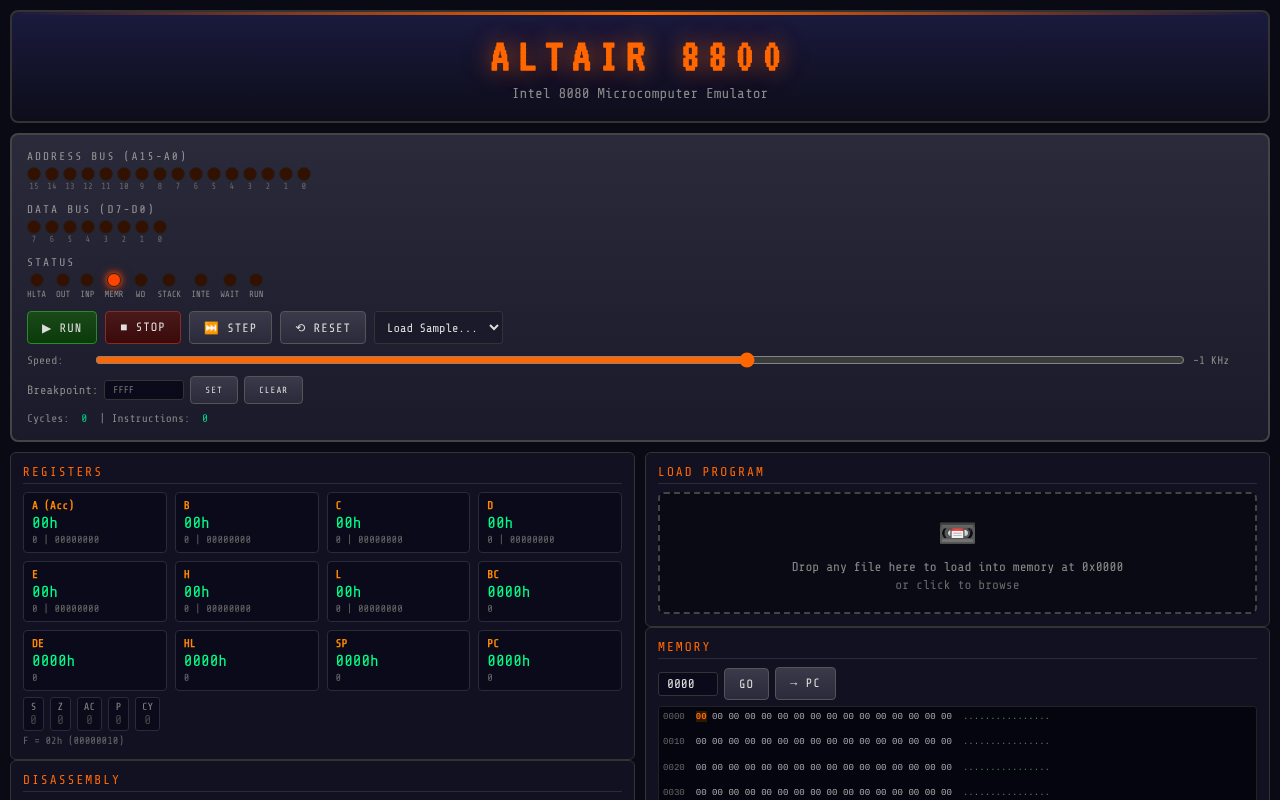Click the 'or click to browse' link text
Screen dimensions: 1280x800
coord(957,586)
